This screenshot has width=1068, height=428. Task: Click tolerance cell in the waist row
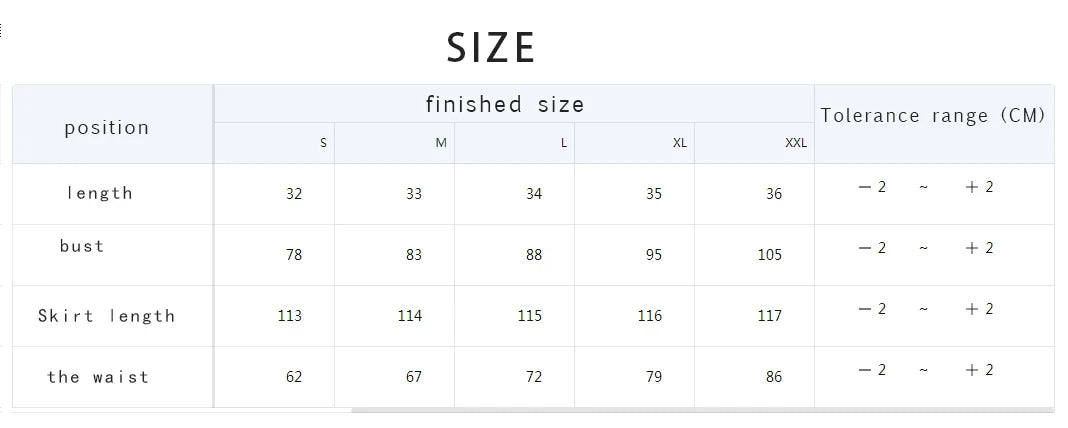(x=926, y=371)
